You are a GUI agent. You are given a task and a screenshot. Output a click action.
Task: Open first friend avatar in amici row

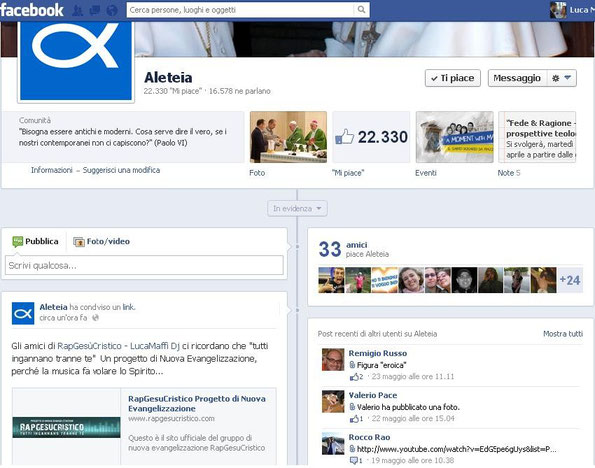click(331, 280)
